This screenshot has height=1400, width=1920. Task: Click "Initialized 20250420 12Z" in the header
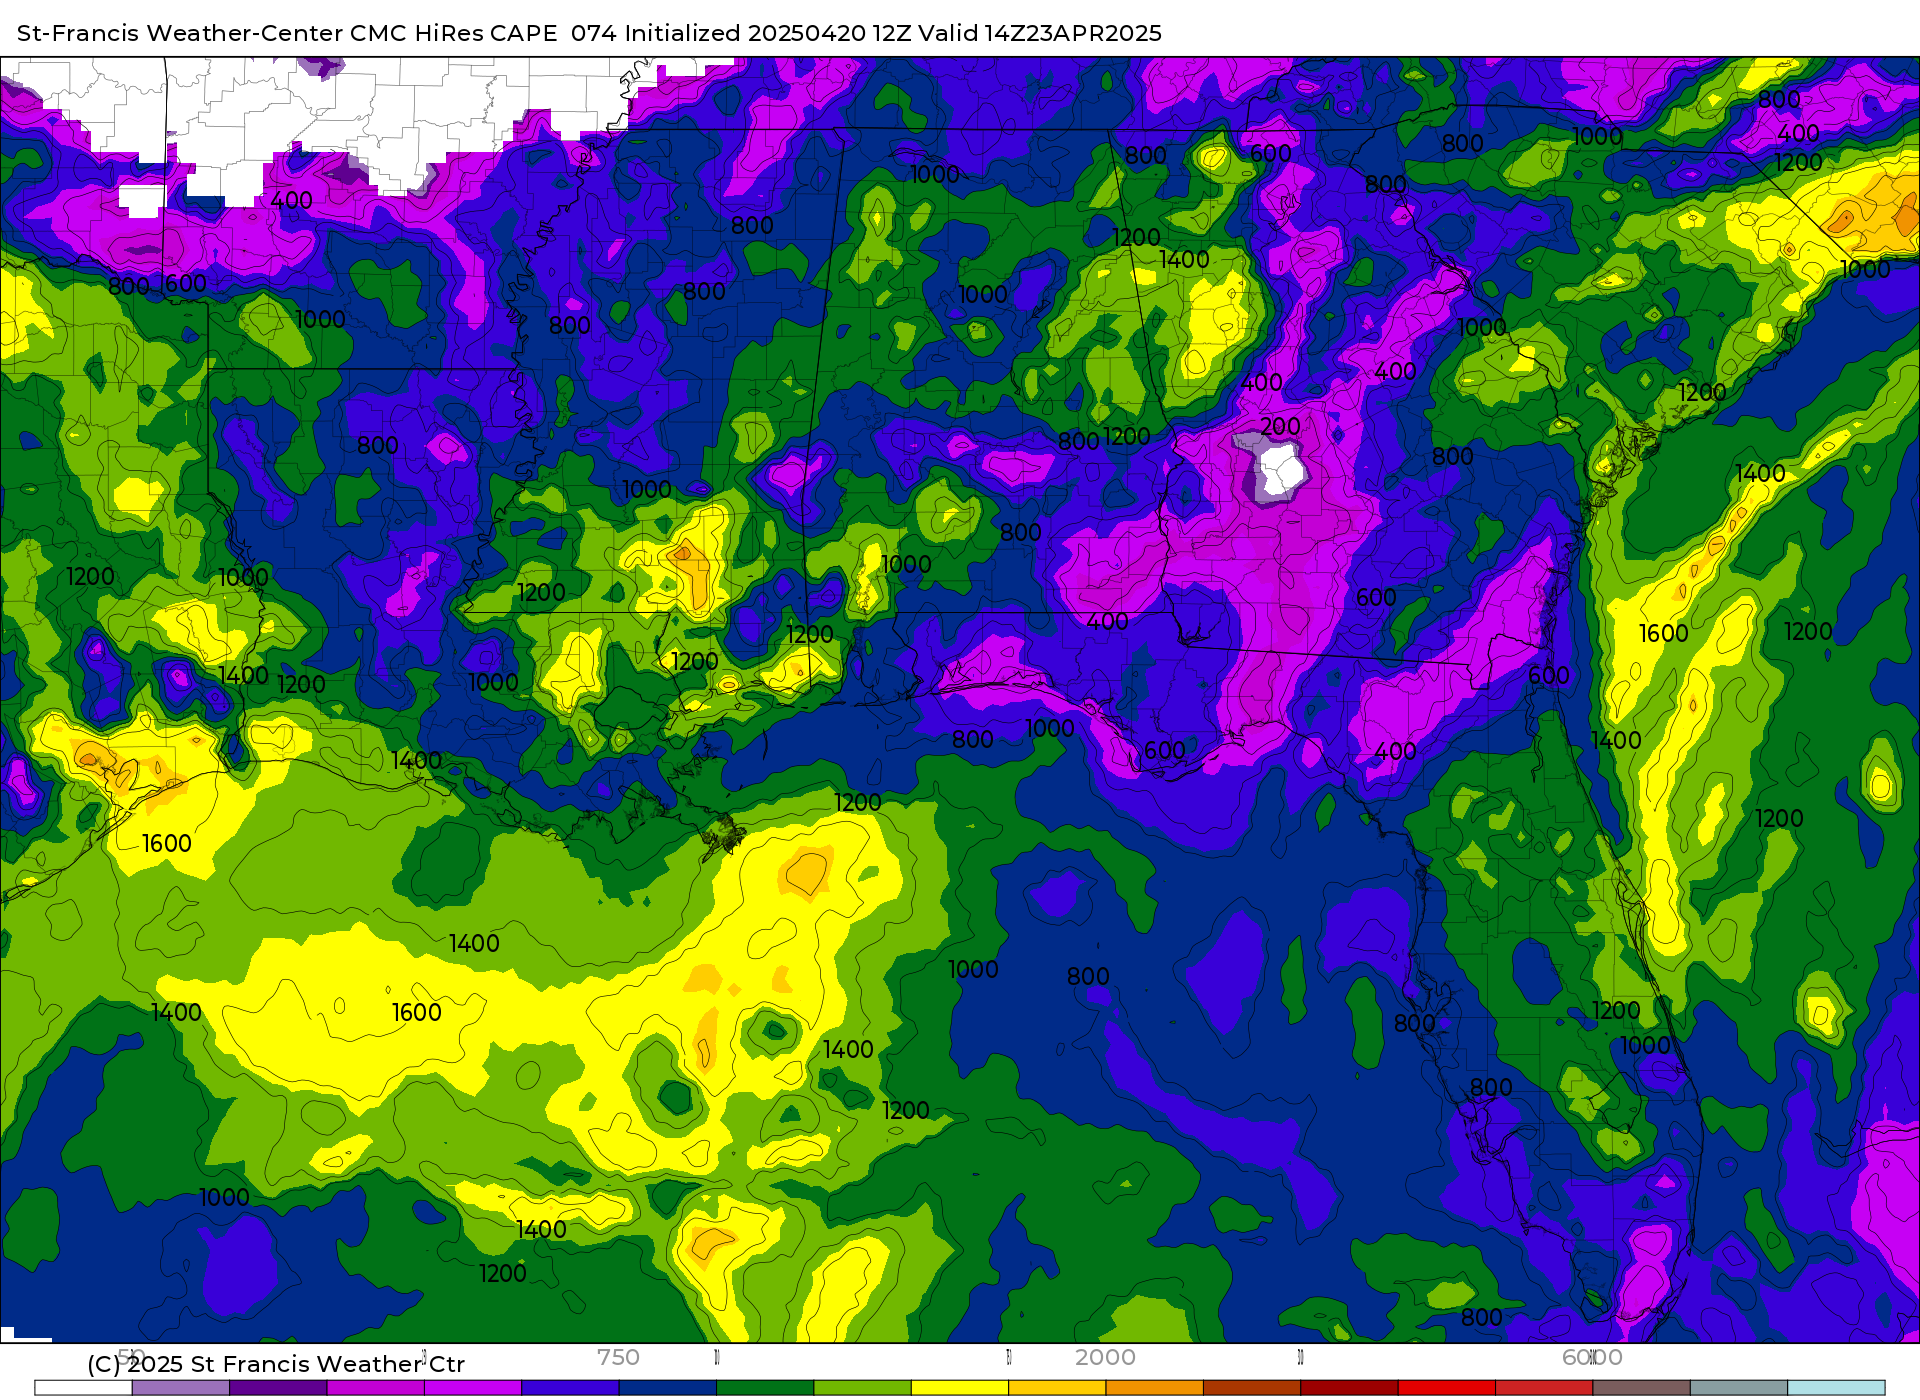[768, 33]
